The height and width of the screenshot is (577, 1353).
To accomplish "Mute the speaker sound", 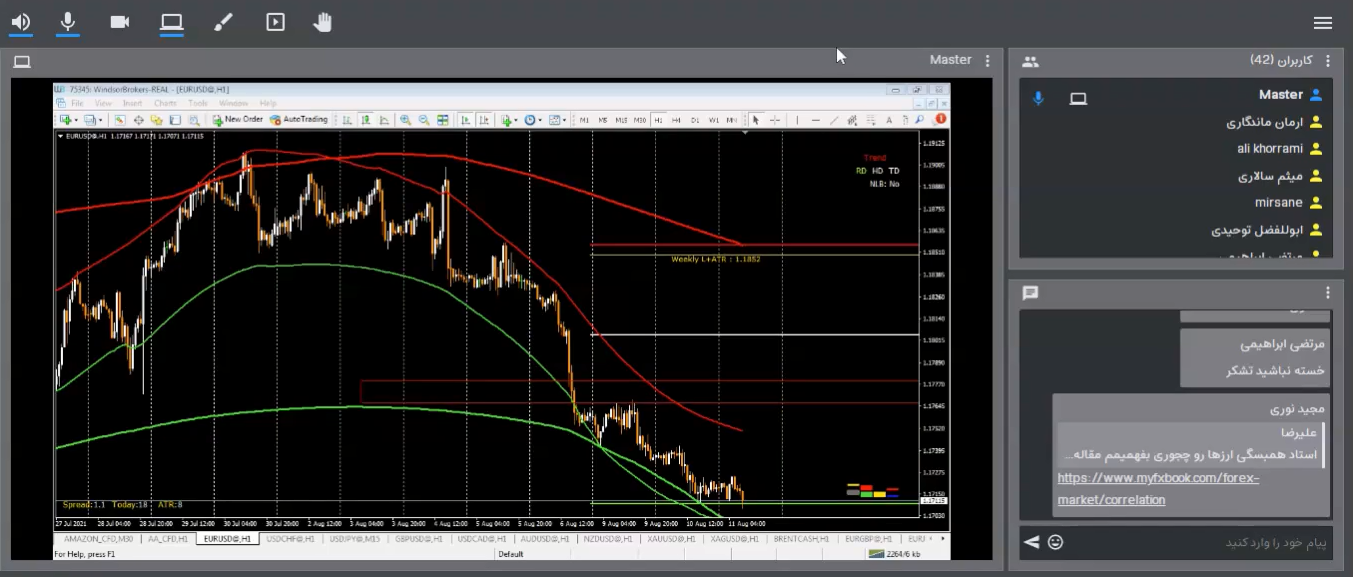I will click(x=20, y=22).
